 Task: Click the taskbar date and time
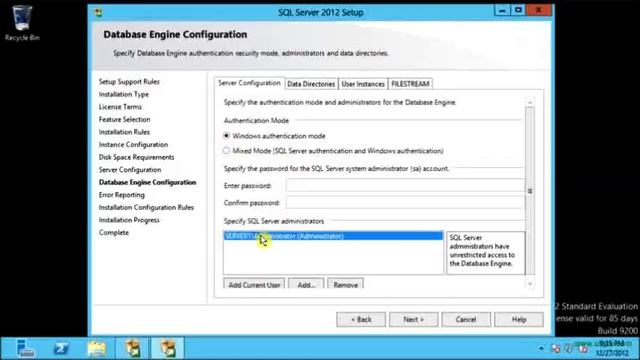click(612, 348)
